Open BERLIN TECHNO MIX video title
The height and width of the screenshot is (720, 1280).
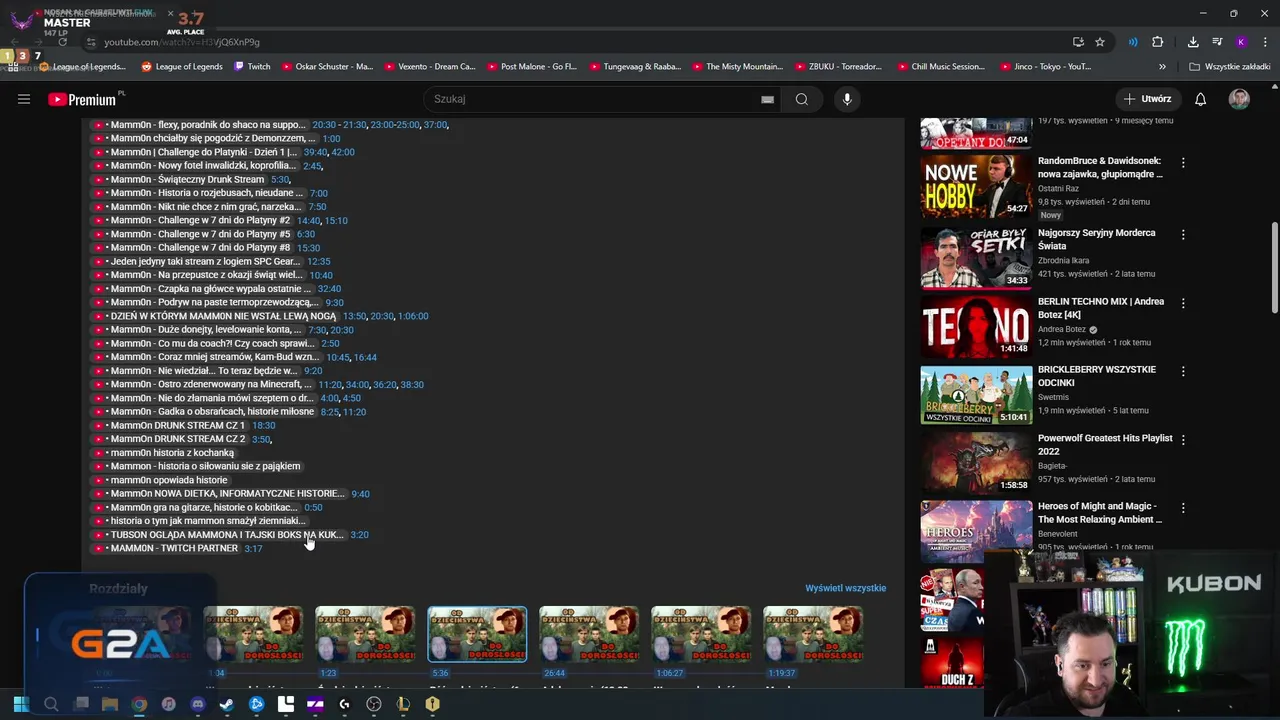(x=1101, y=308)
